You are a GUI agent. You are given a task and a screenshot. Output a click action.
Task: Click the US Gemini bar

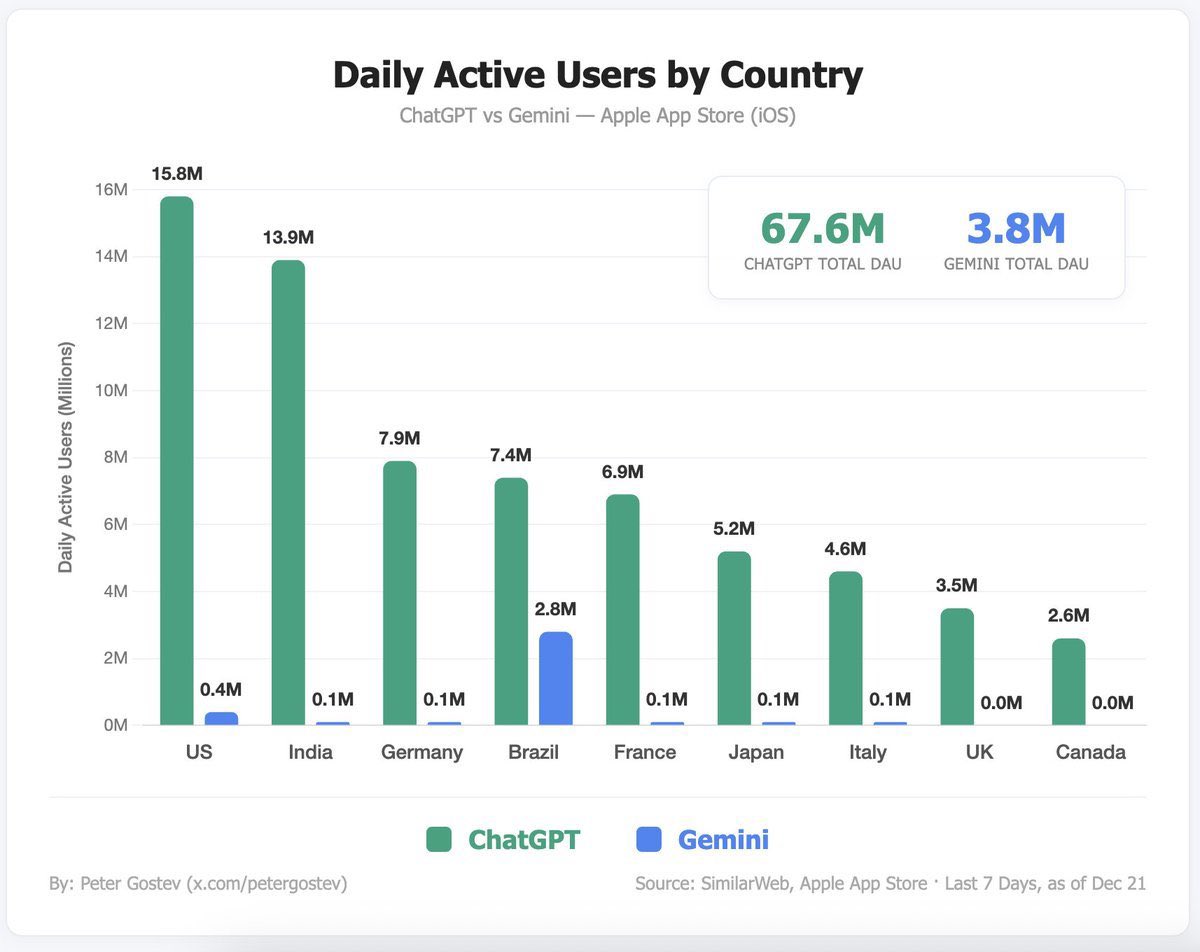click(222, 718)
